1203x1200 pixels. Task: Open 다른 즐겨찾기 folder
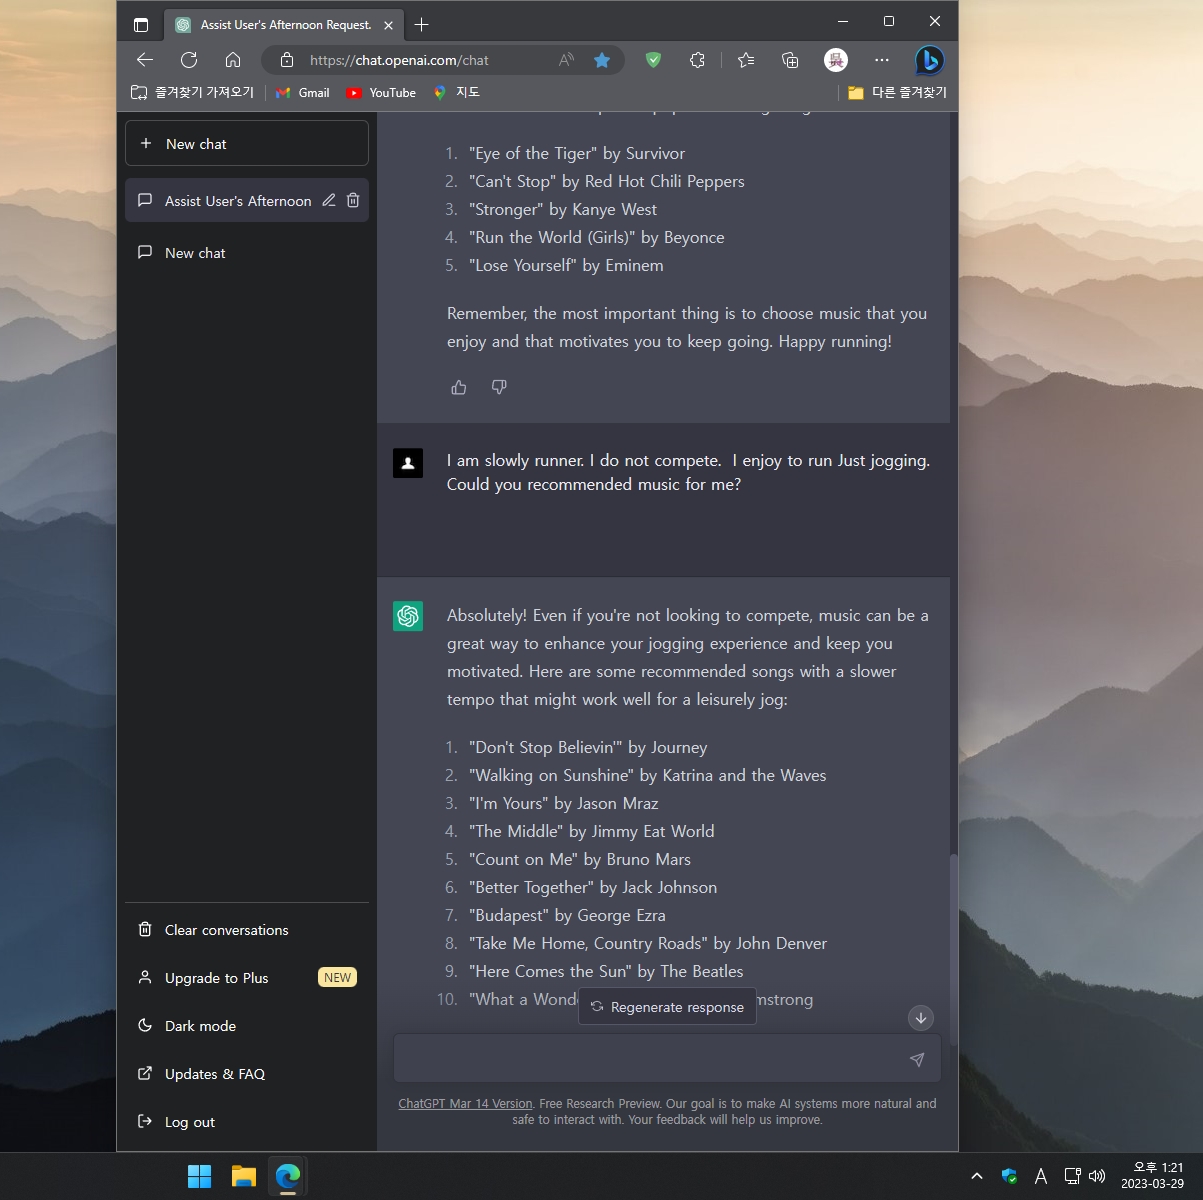point(897,92)
